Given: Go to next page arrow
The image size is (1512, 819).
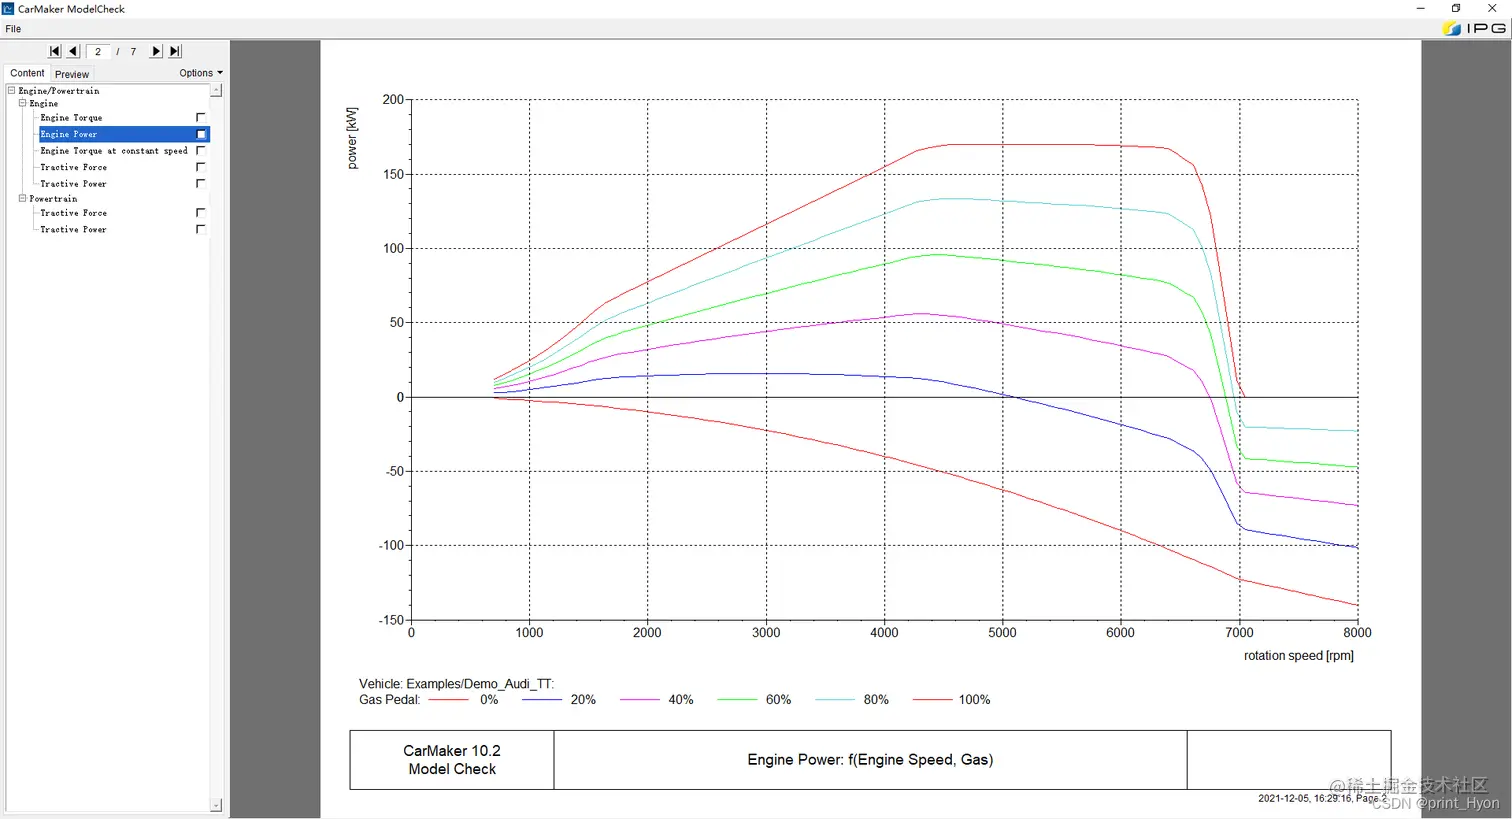Looking at the screenshot, I should tap(156, 51).
